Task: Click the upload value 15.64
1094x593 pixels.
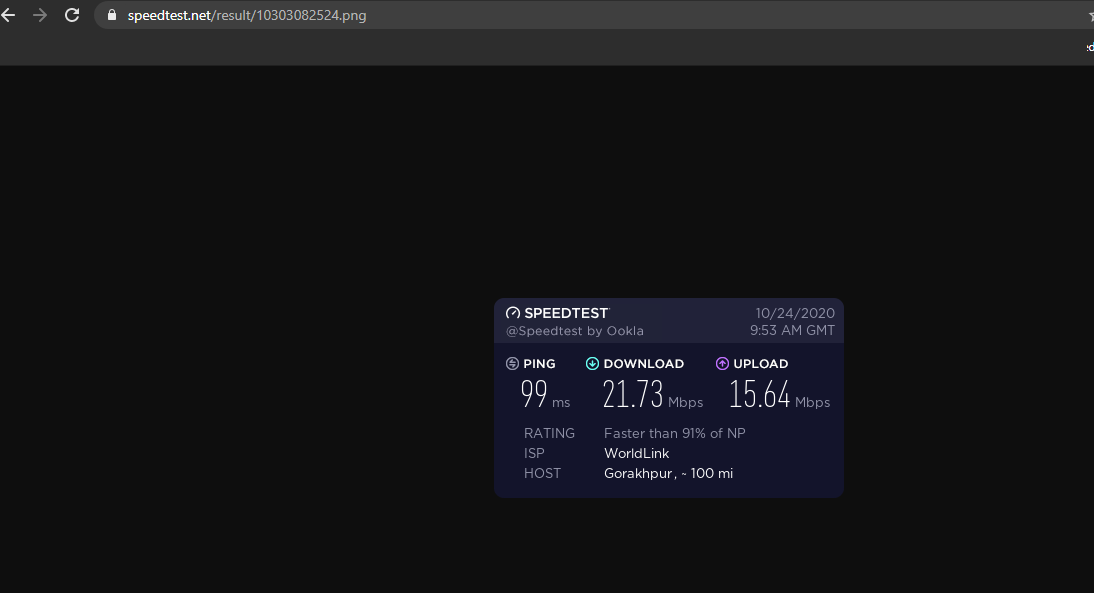Action: pos(760,394)
